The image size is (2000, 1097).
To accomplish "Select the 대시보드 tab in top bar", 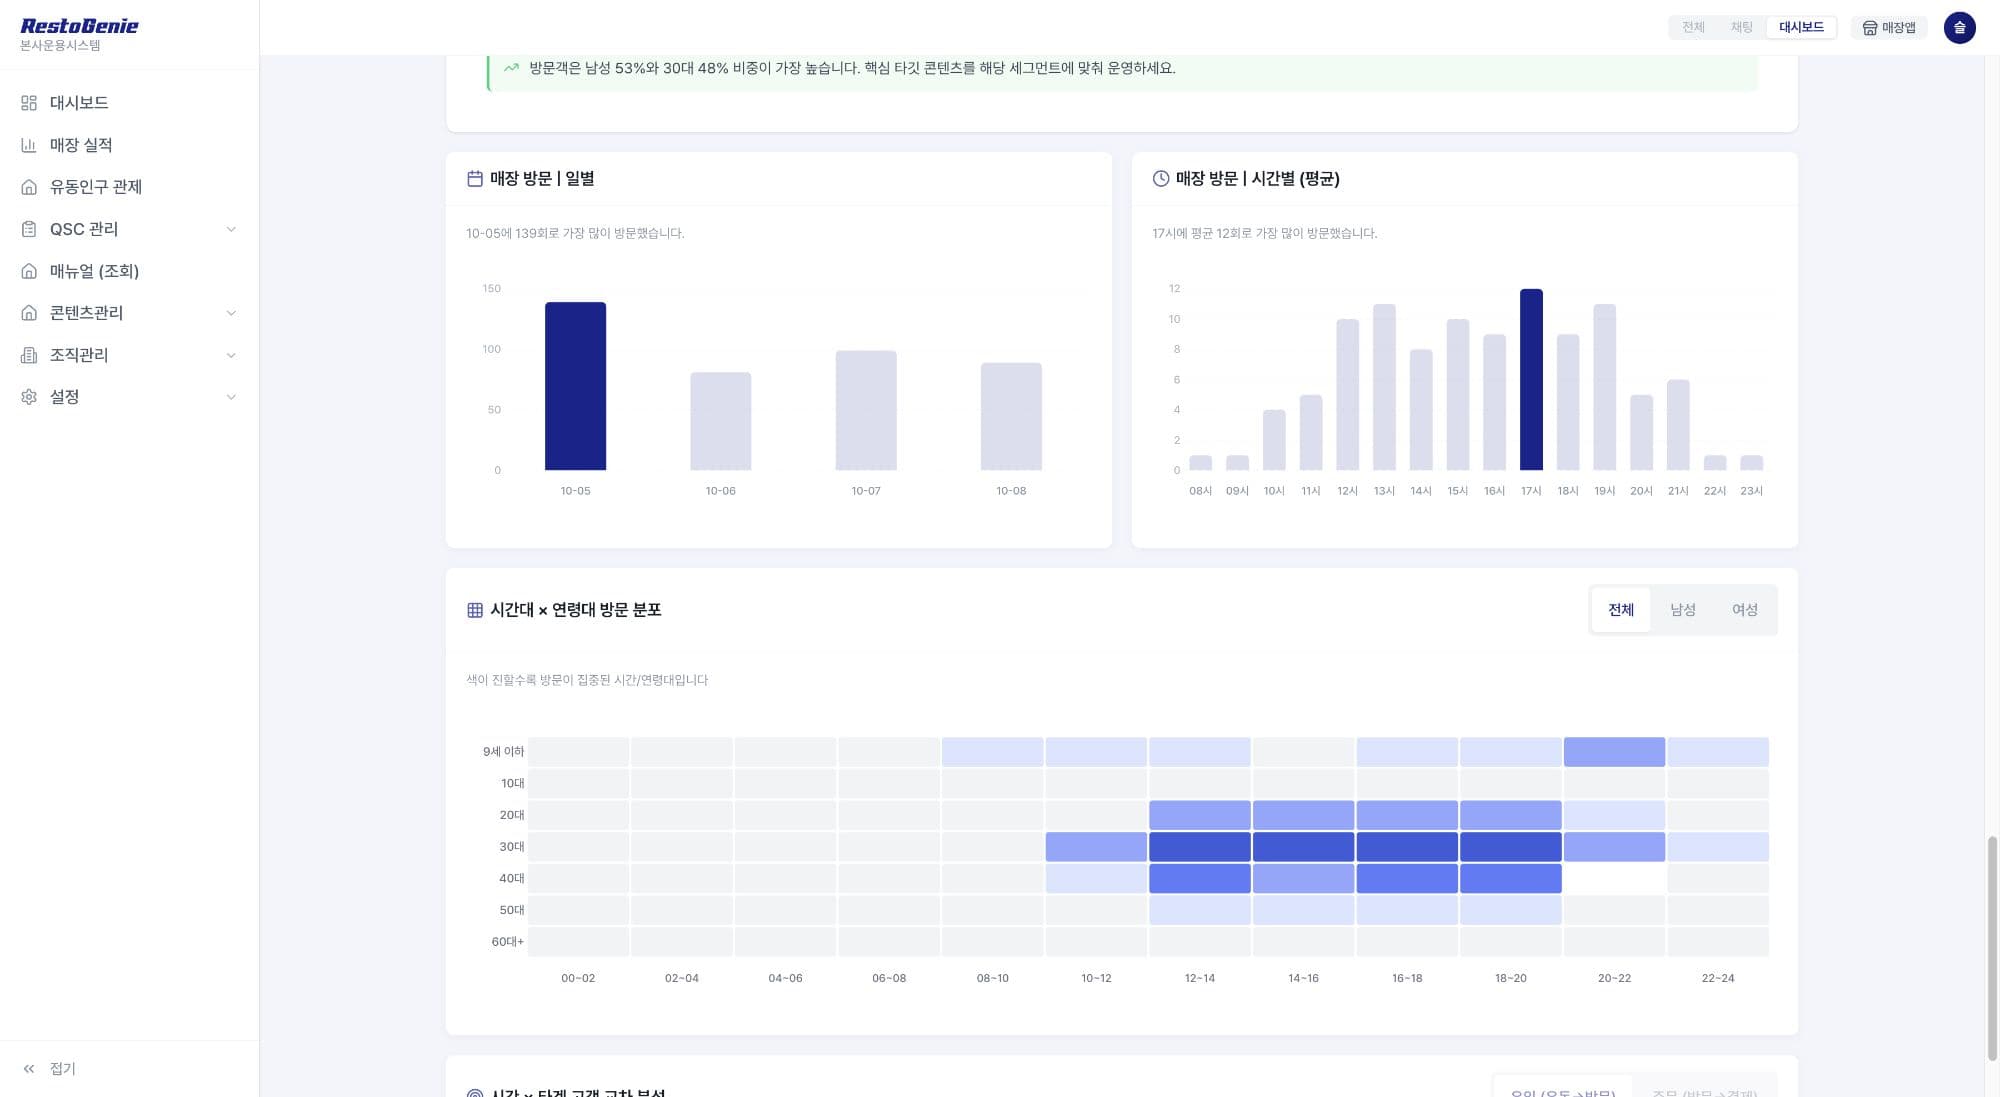I will point(1801,28).
